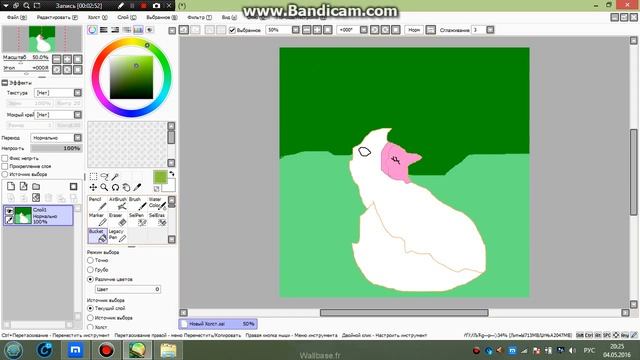Open the Холст menu

click(x=97, y=18)
